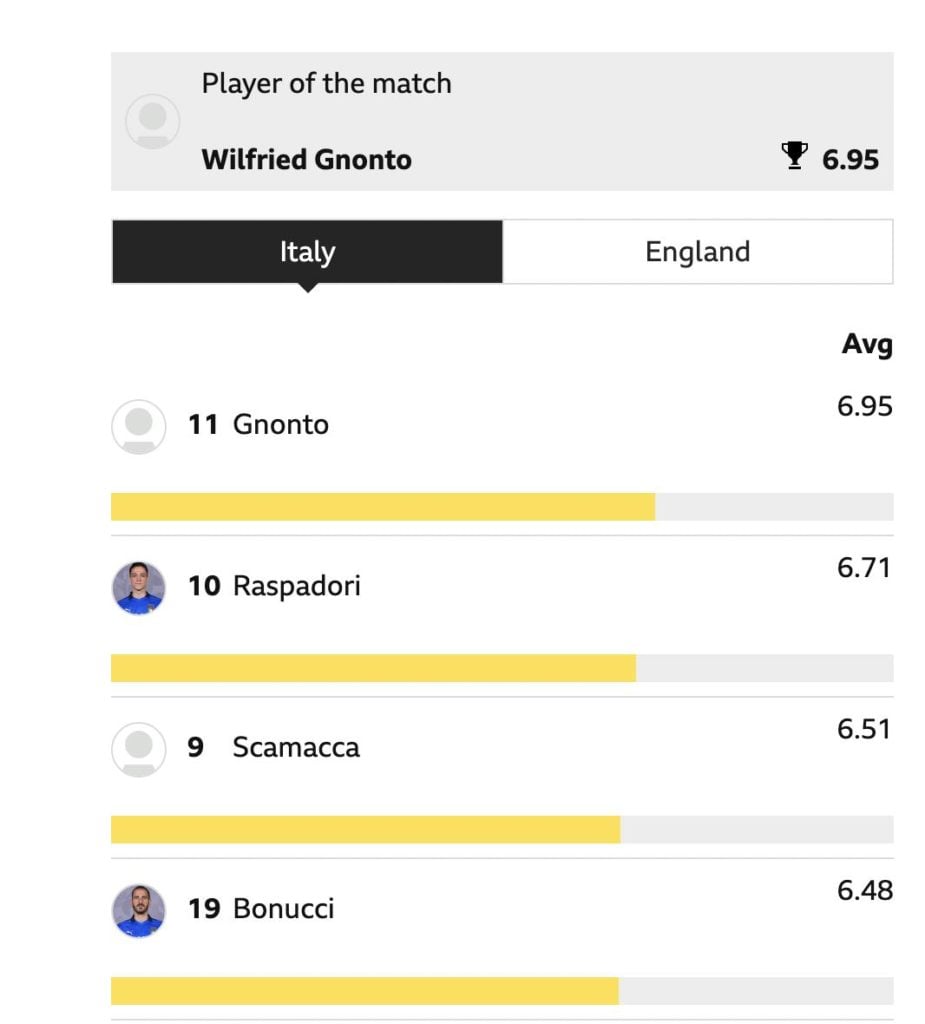Switch to the England tab
Image resolution: width=925 pixels, height=1024 pixels.
tap(698, 251)
